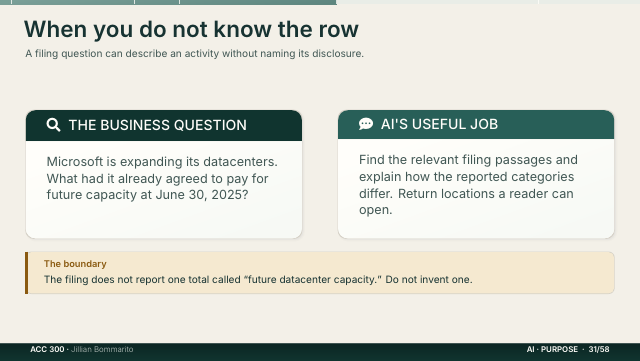This screenshot has height=361, width=640.
Task: Select the paragraph "Find the relevant filing passages"
Action: 468,185
